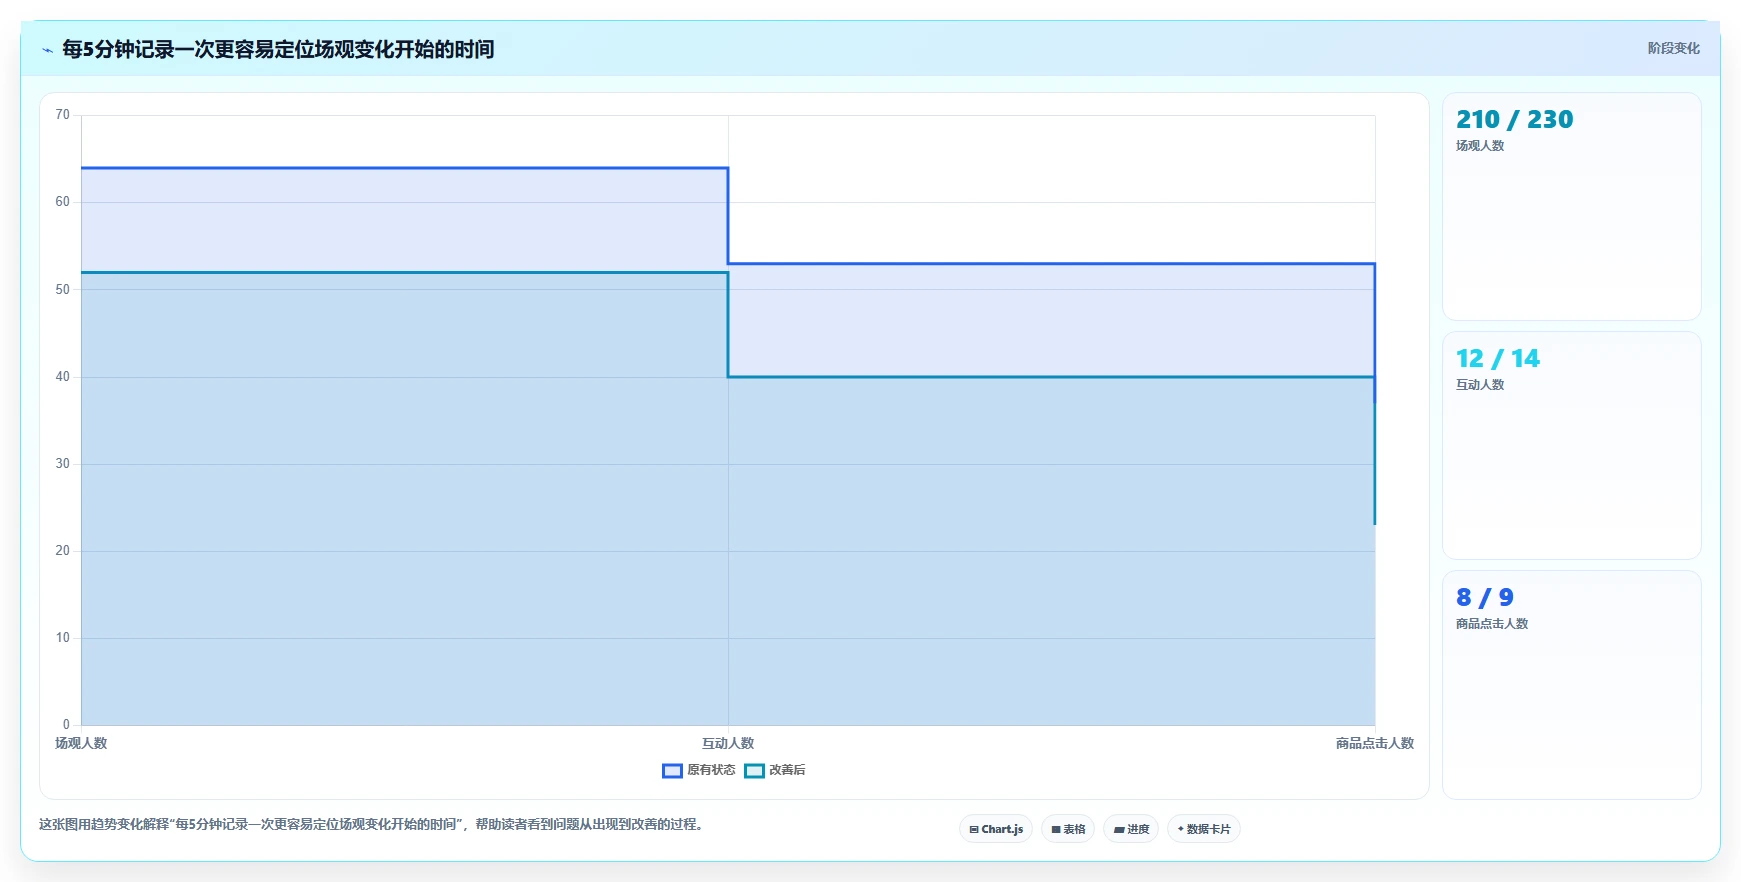The height and width of the screenshot is (882, 1741).
Task: Click the 原有状态 legend label
Action: pyautogui.click(x=711, y=770)
